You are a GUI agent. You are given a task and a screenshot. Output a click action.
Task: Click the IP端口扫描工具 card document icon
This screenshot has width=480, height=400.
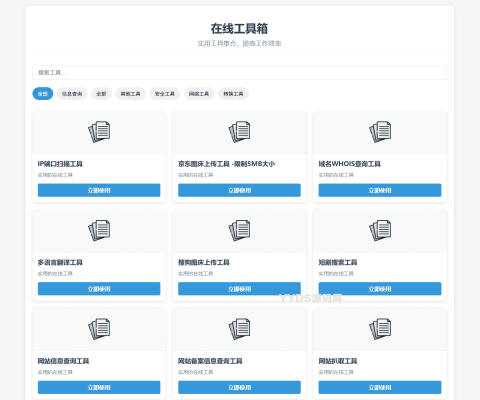(x=99, y=132)
